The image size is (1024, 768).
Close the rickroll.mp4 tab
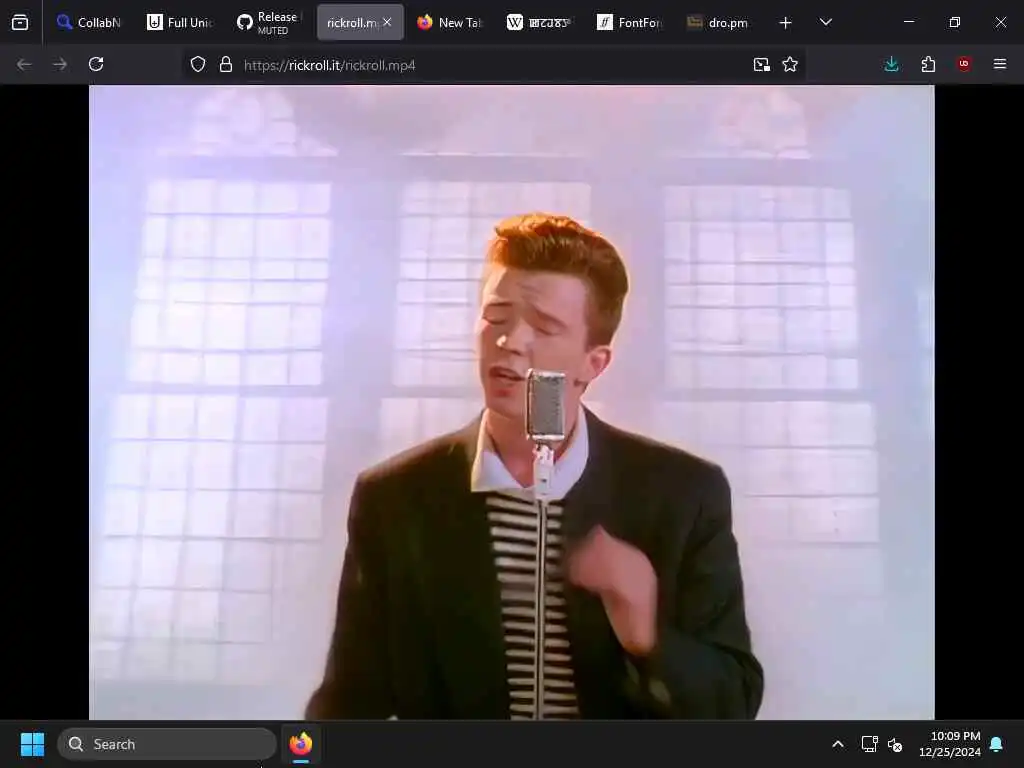387,22
